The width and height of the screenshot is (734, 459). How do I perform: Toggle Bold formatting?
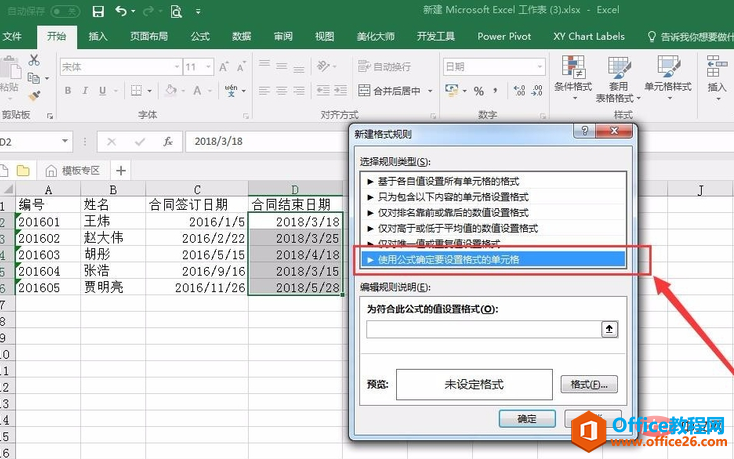tap(68, 91)
